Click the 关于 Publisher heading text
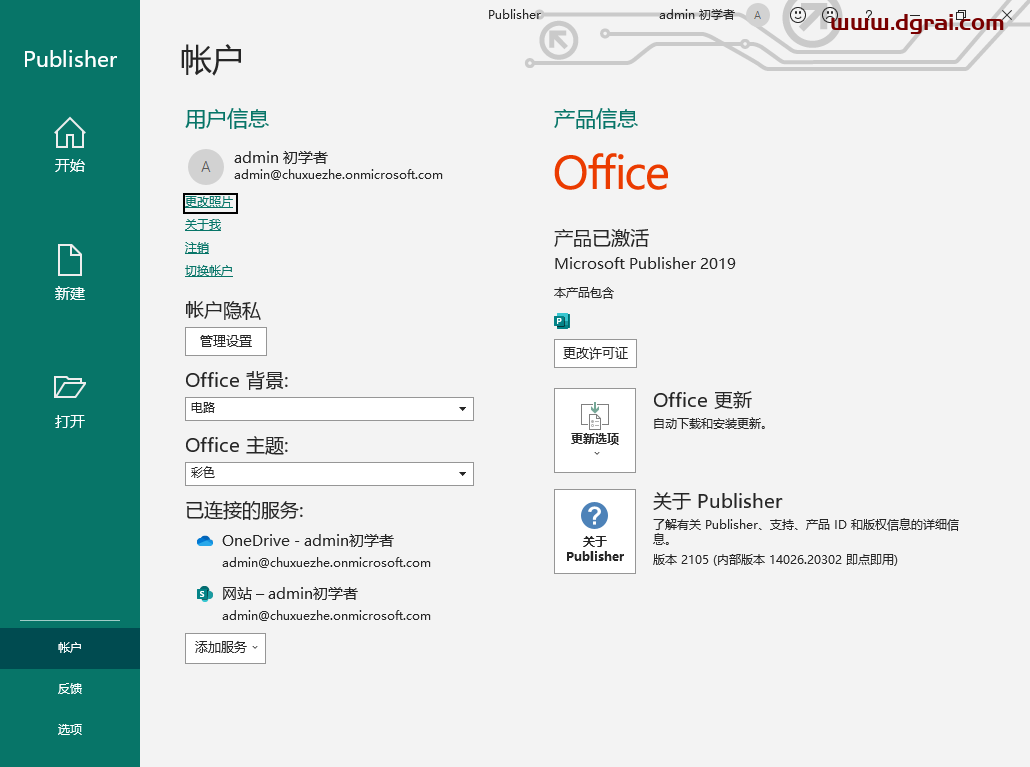This screenshot has width=1030, height=767. pos(717,502)
